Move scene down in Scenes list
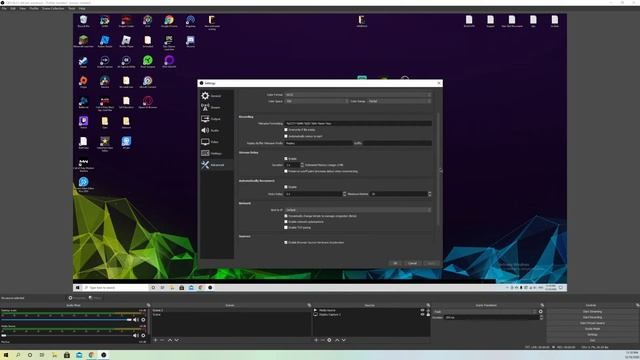This screenshot has width=640, height=360. pos(176,340)
